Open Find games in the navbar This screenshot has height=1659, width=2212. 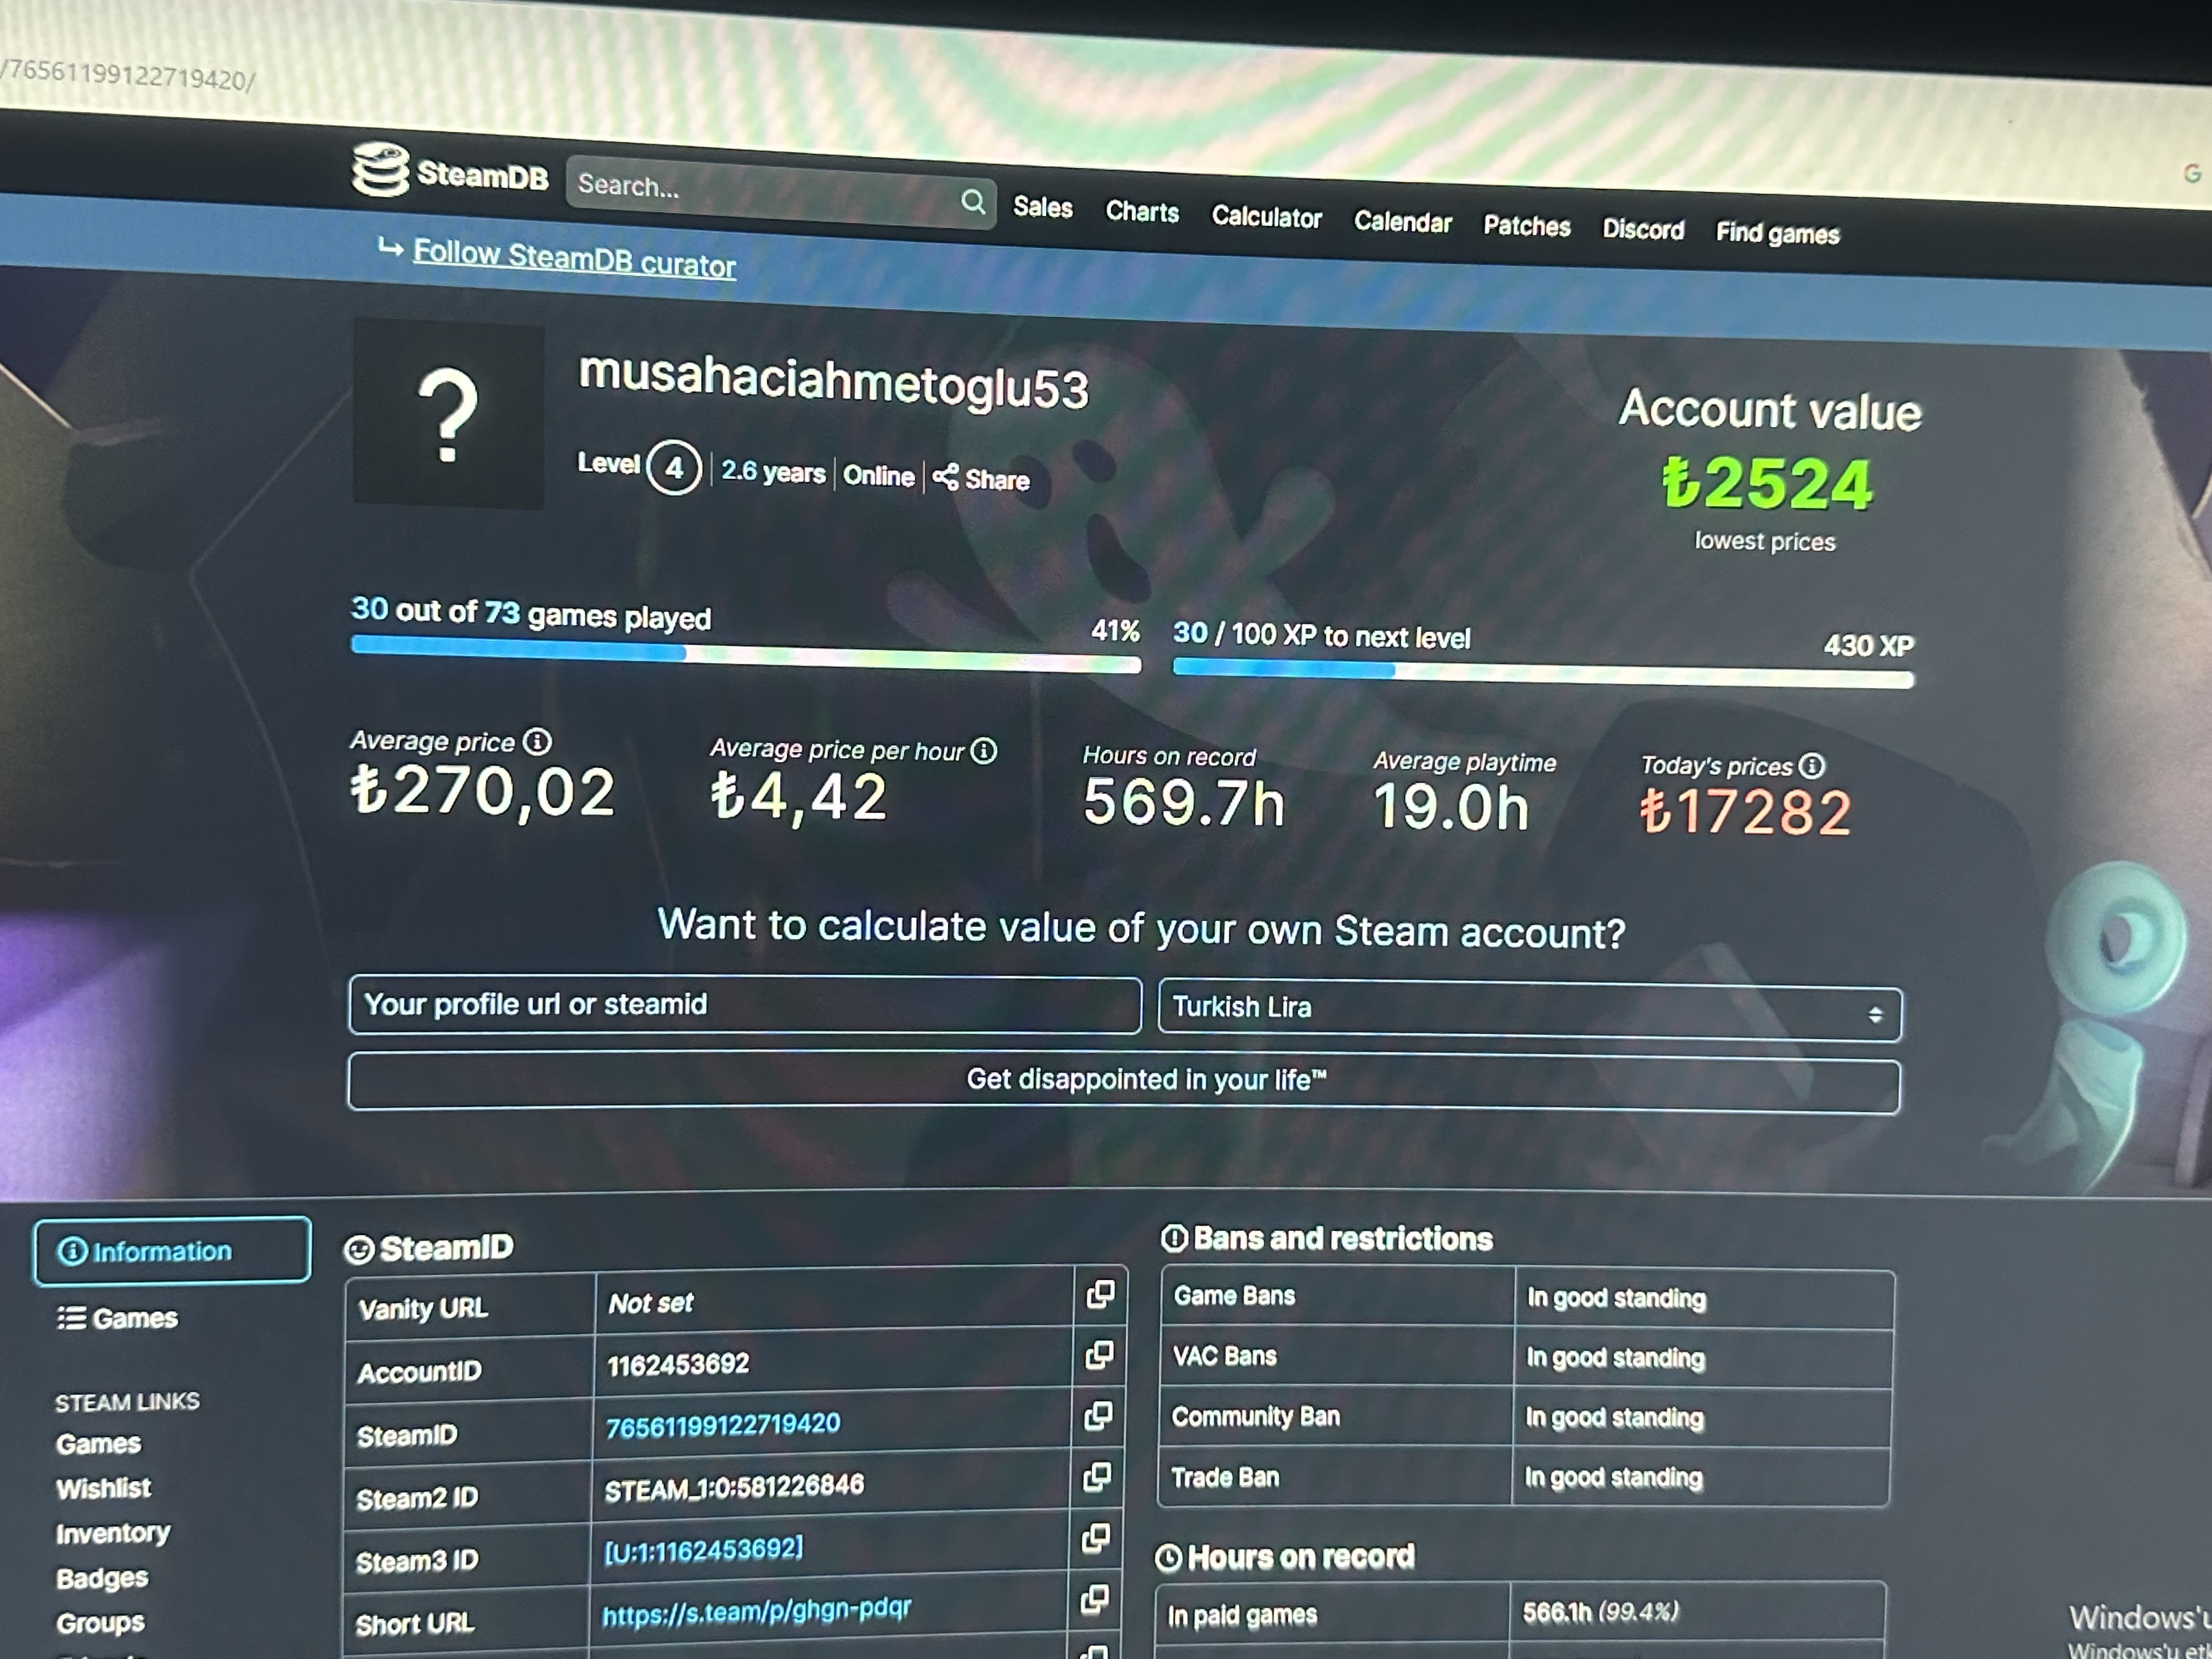(1778, 234)
